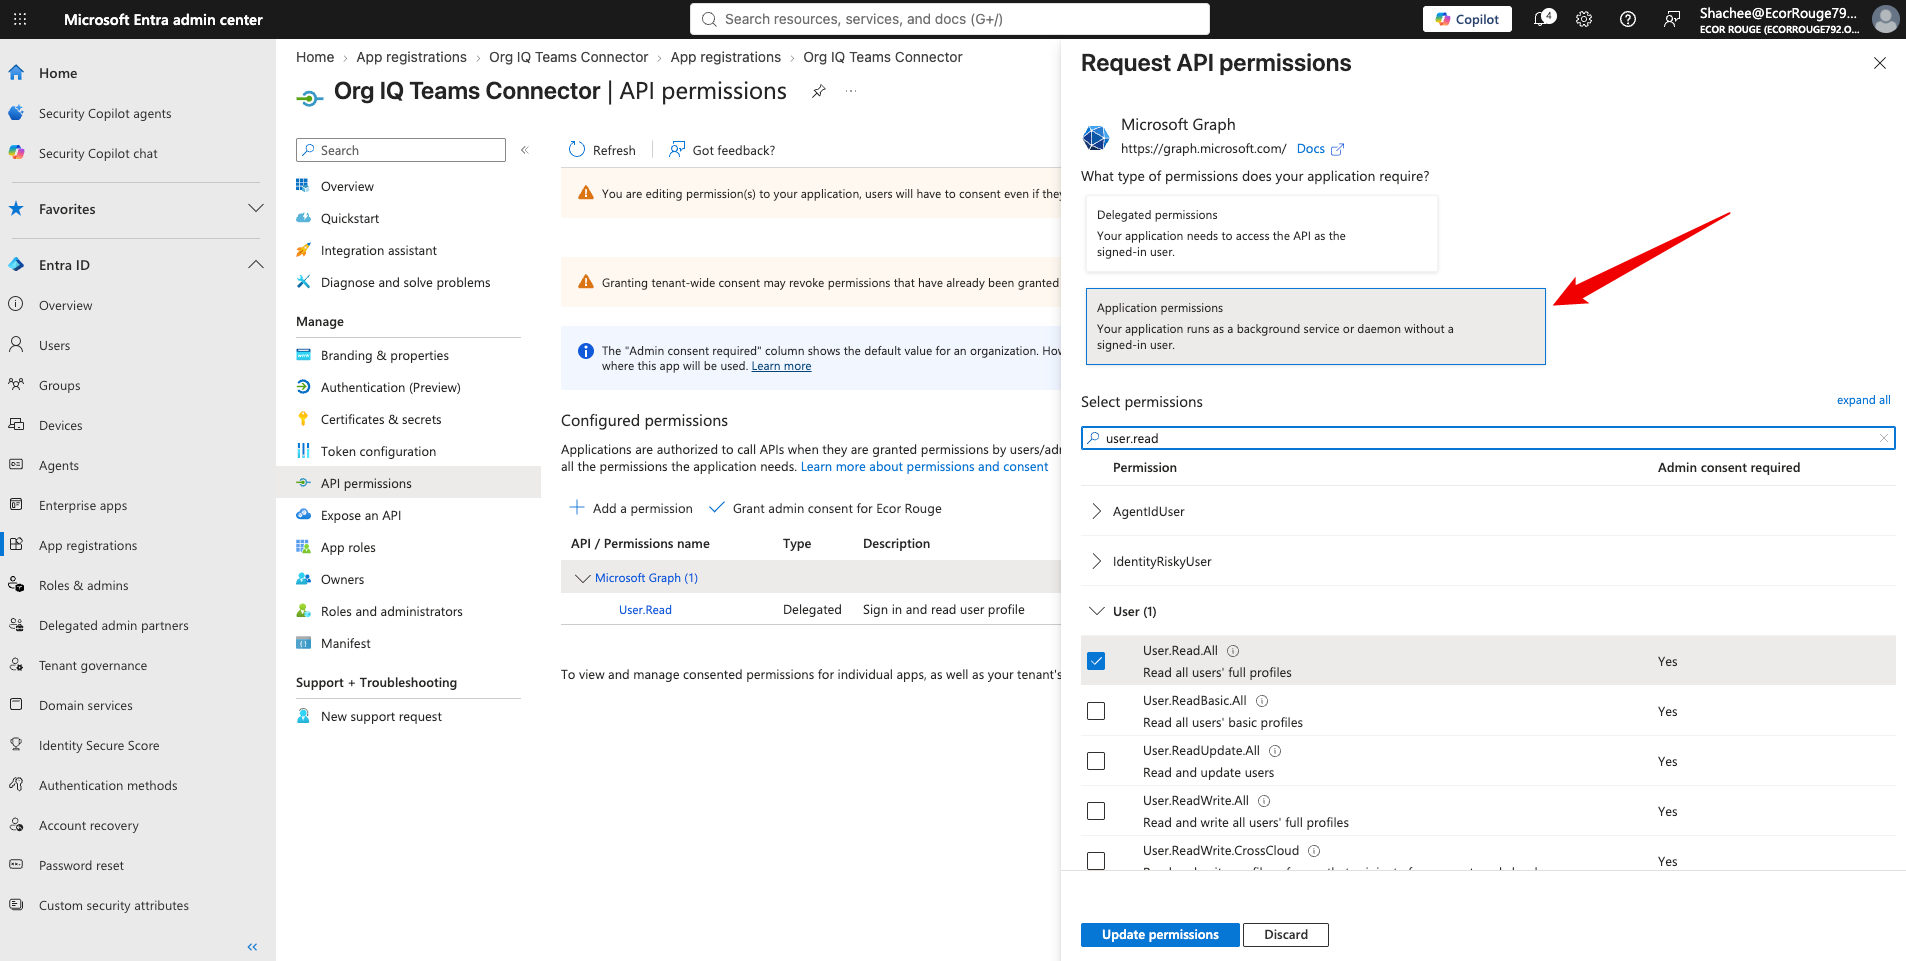
Task: Open Learn more about permissions and consent
Action: [924, 467]
